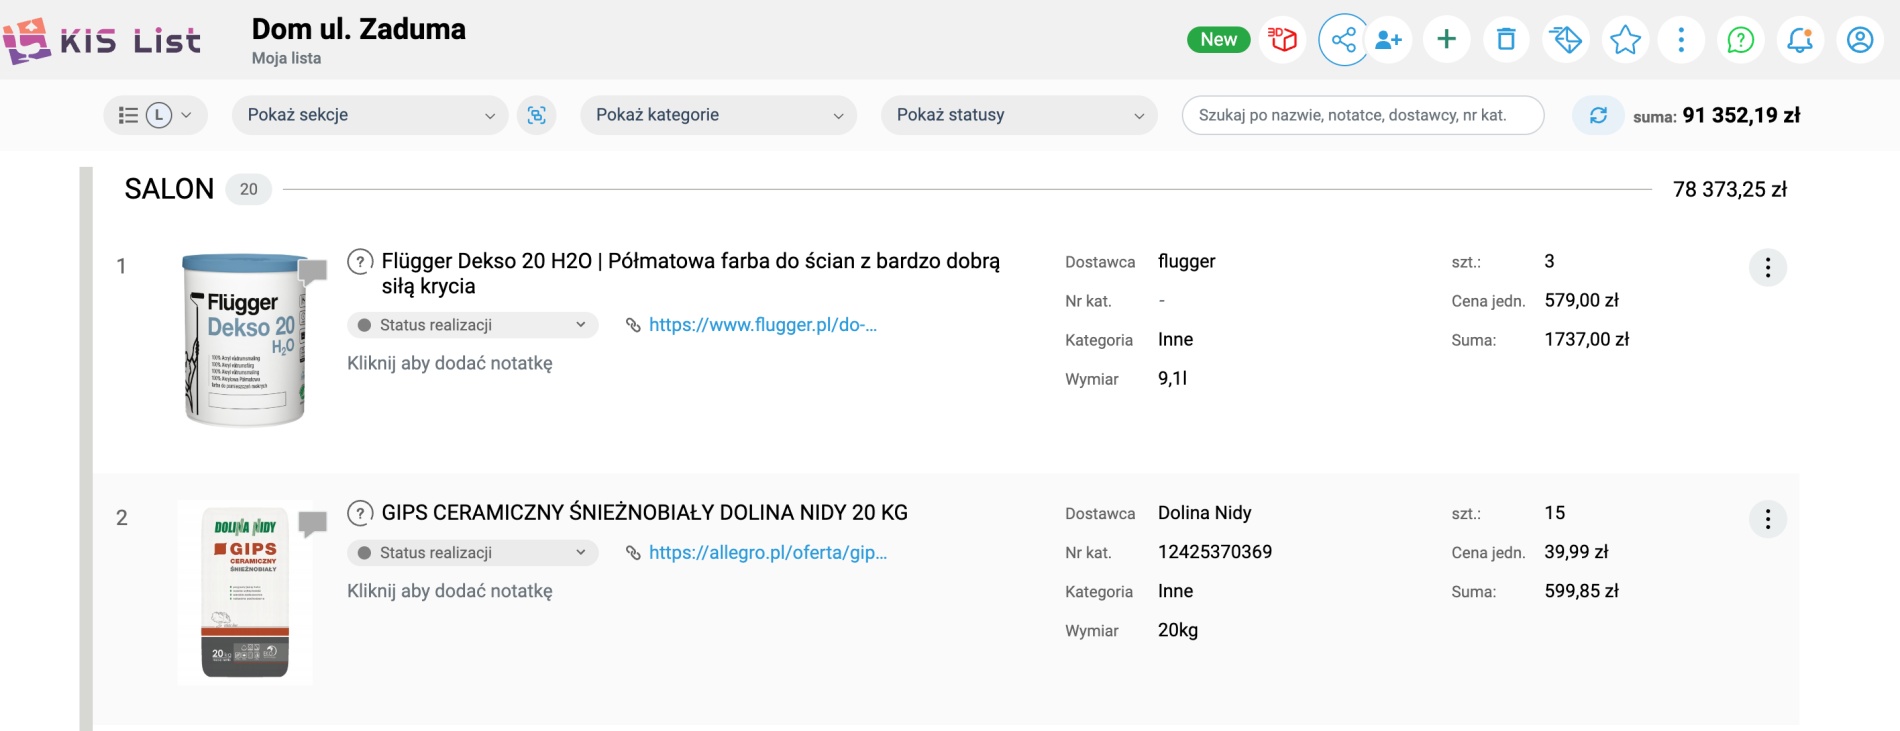
Task: Open options menu for the gips item
Action: pos(1767,519)
